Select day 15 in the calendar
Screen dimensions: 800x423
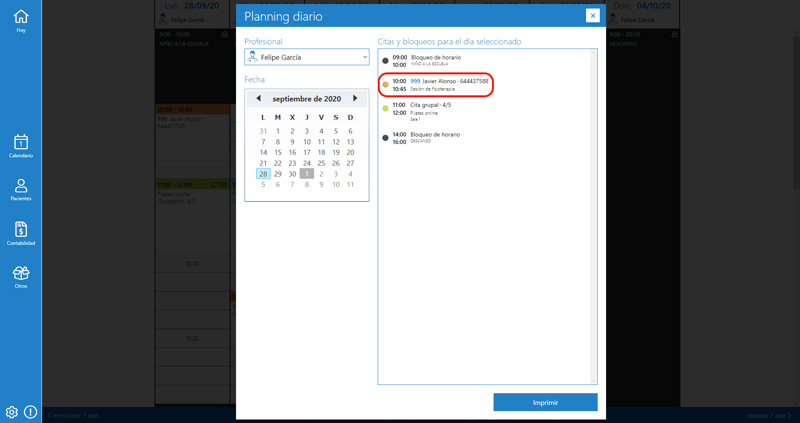tap(278, 153)
